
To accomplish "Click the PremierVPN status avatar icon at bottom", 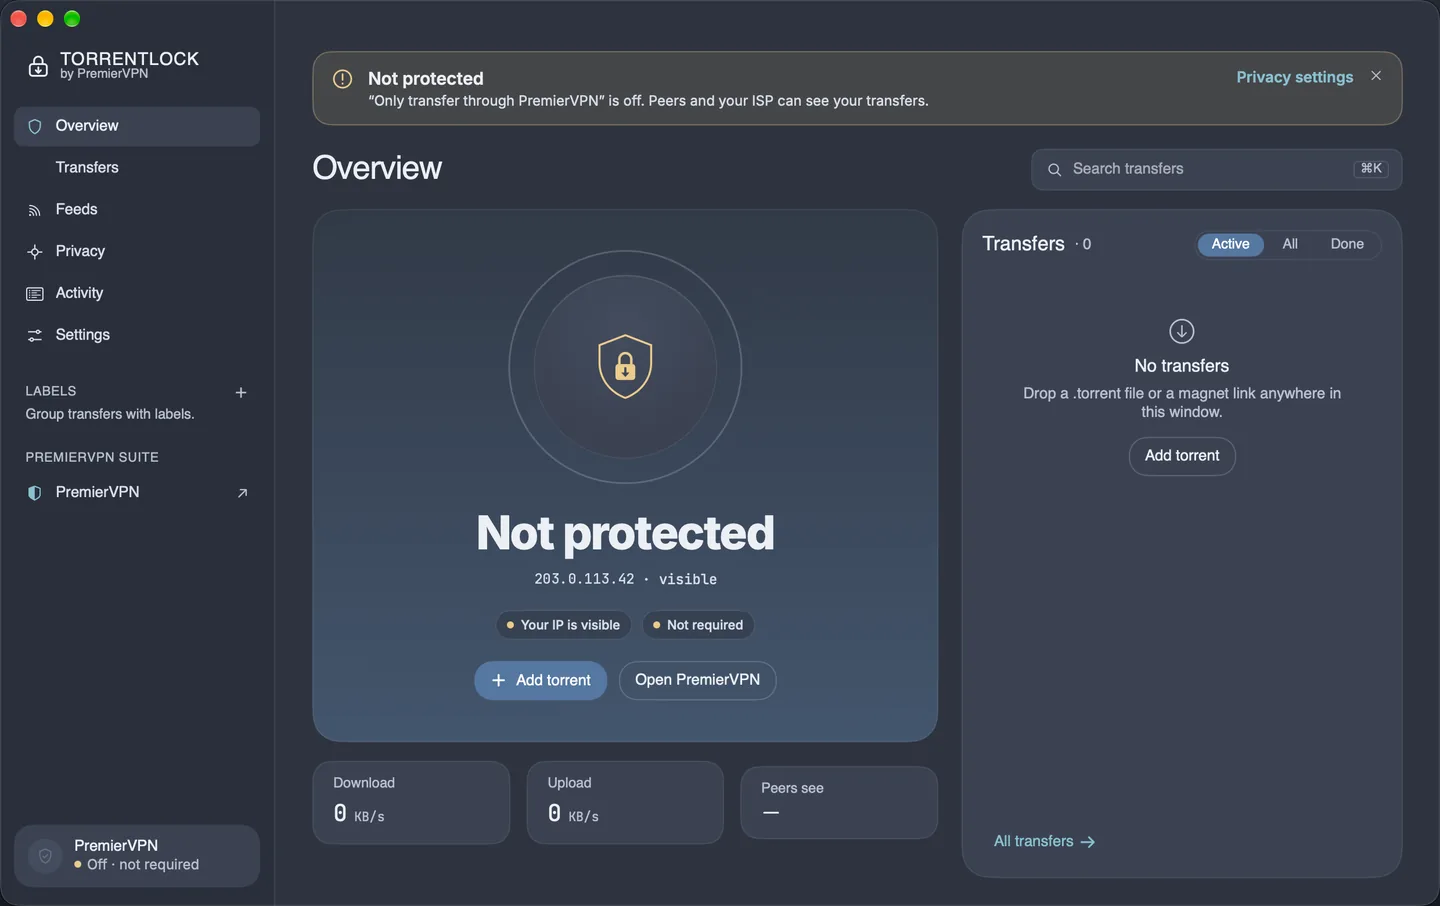I will (45, 856).
